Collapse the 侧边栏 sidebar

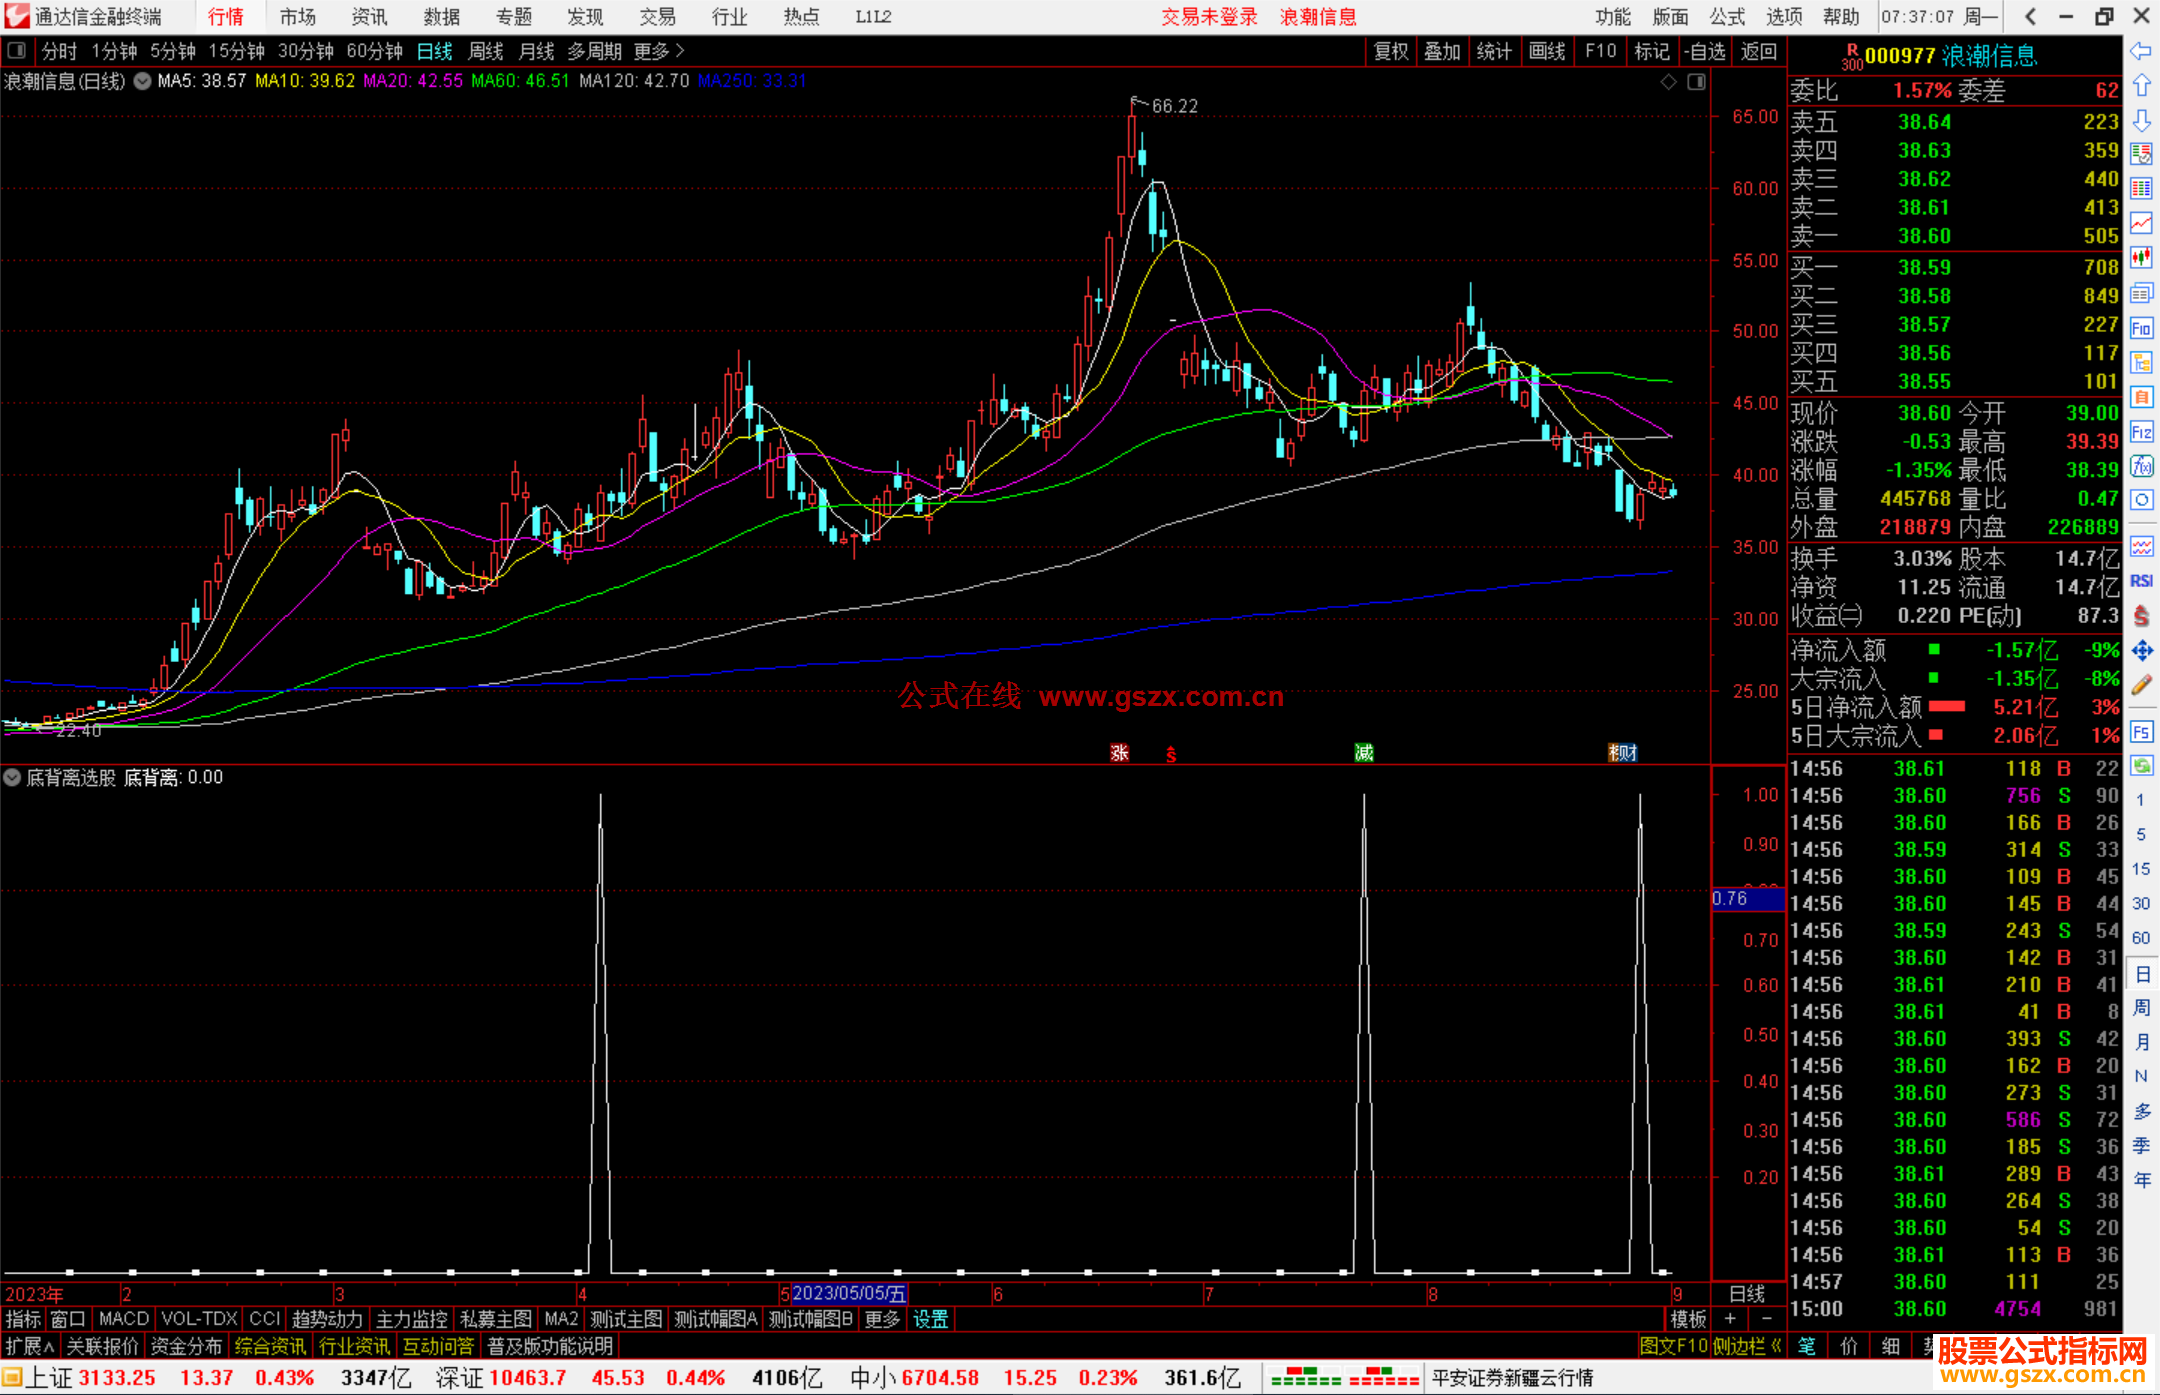[1746, 1346]
